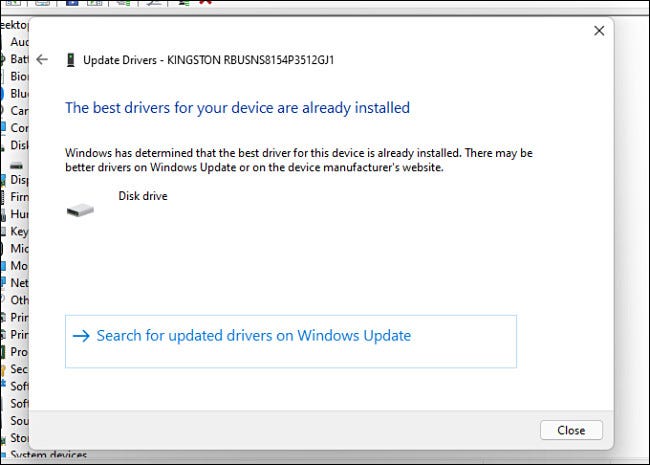Select the "Disp" display category in Device Manager

[x=19, y=180]
